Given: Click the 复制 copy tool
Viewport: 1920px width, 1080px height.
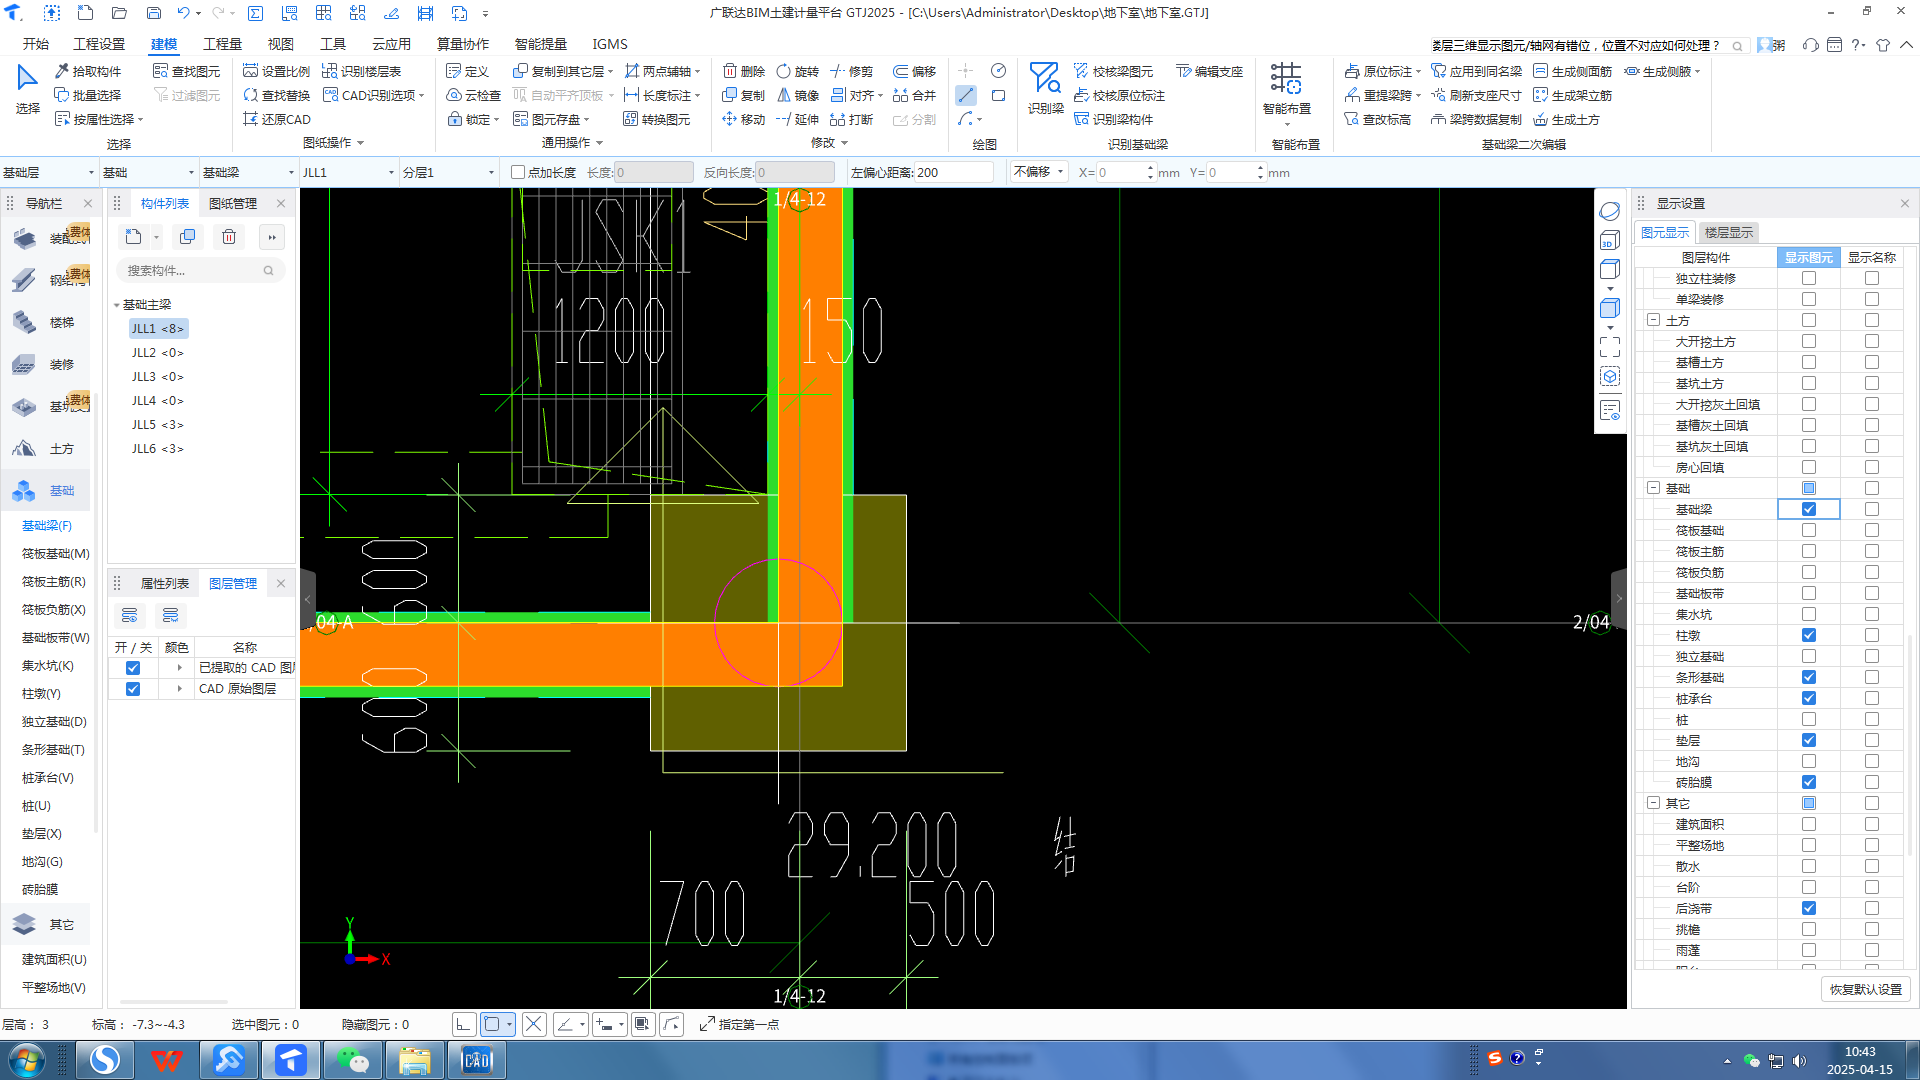Looking at the screenshot, I should pyautogui.click(x=744, y=95).
